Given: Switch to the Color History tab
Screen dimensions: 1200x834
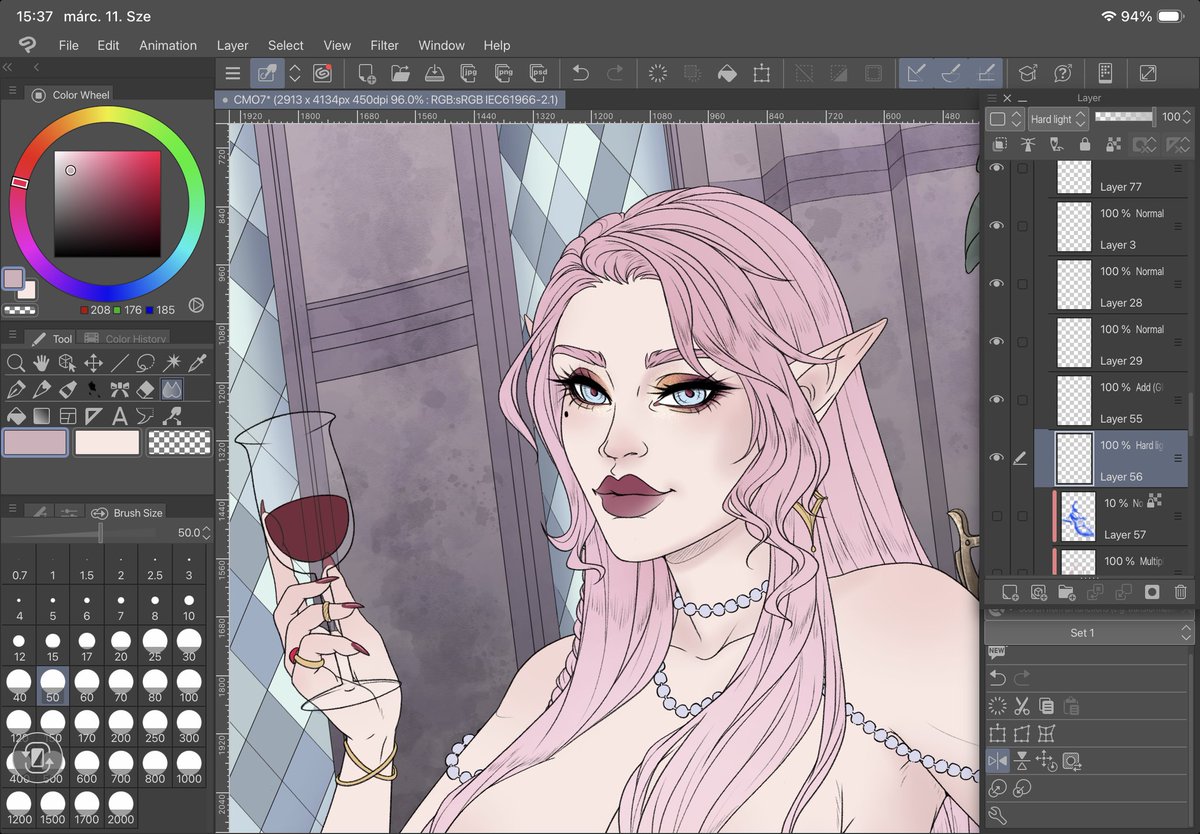Looking at the screenshot, I should tap(124, 339).
